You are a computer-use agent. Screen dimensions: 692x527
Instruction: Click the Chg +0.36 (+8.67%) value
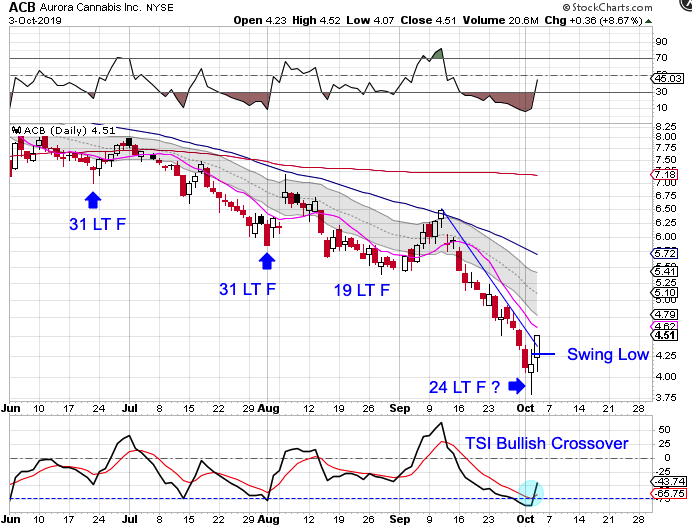pyautogui.click(x=594, y=20)
